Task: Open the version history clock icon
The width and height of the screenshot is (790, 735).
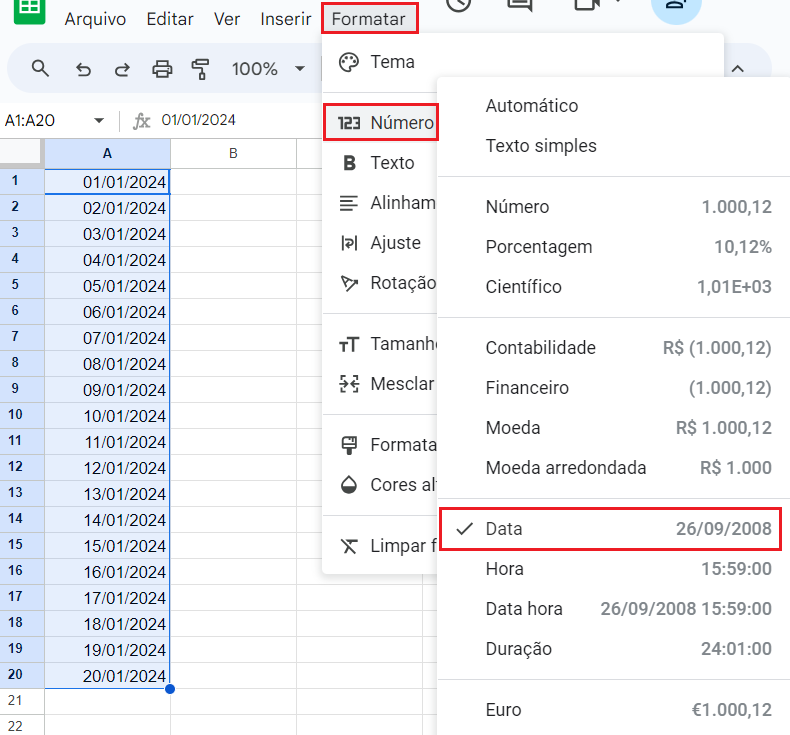Action: [458, 4]
